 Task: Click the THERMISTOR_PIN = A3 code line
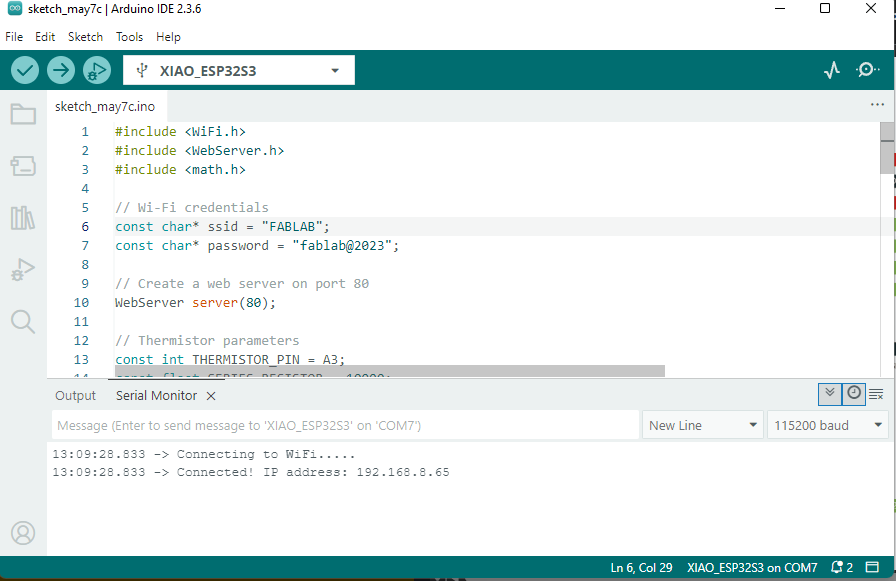tap(230, 359)
